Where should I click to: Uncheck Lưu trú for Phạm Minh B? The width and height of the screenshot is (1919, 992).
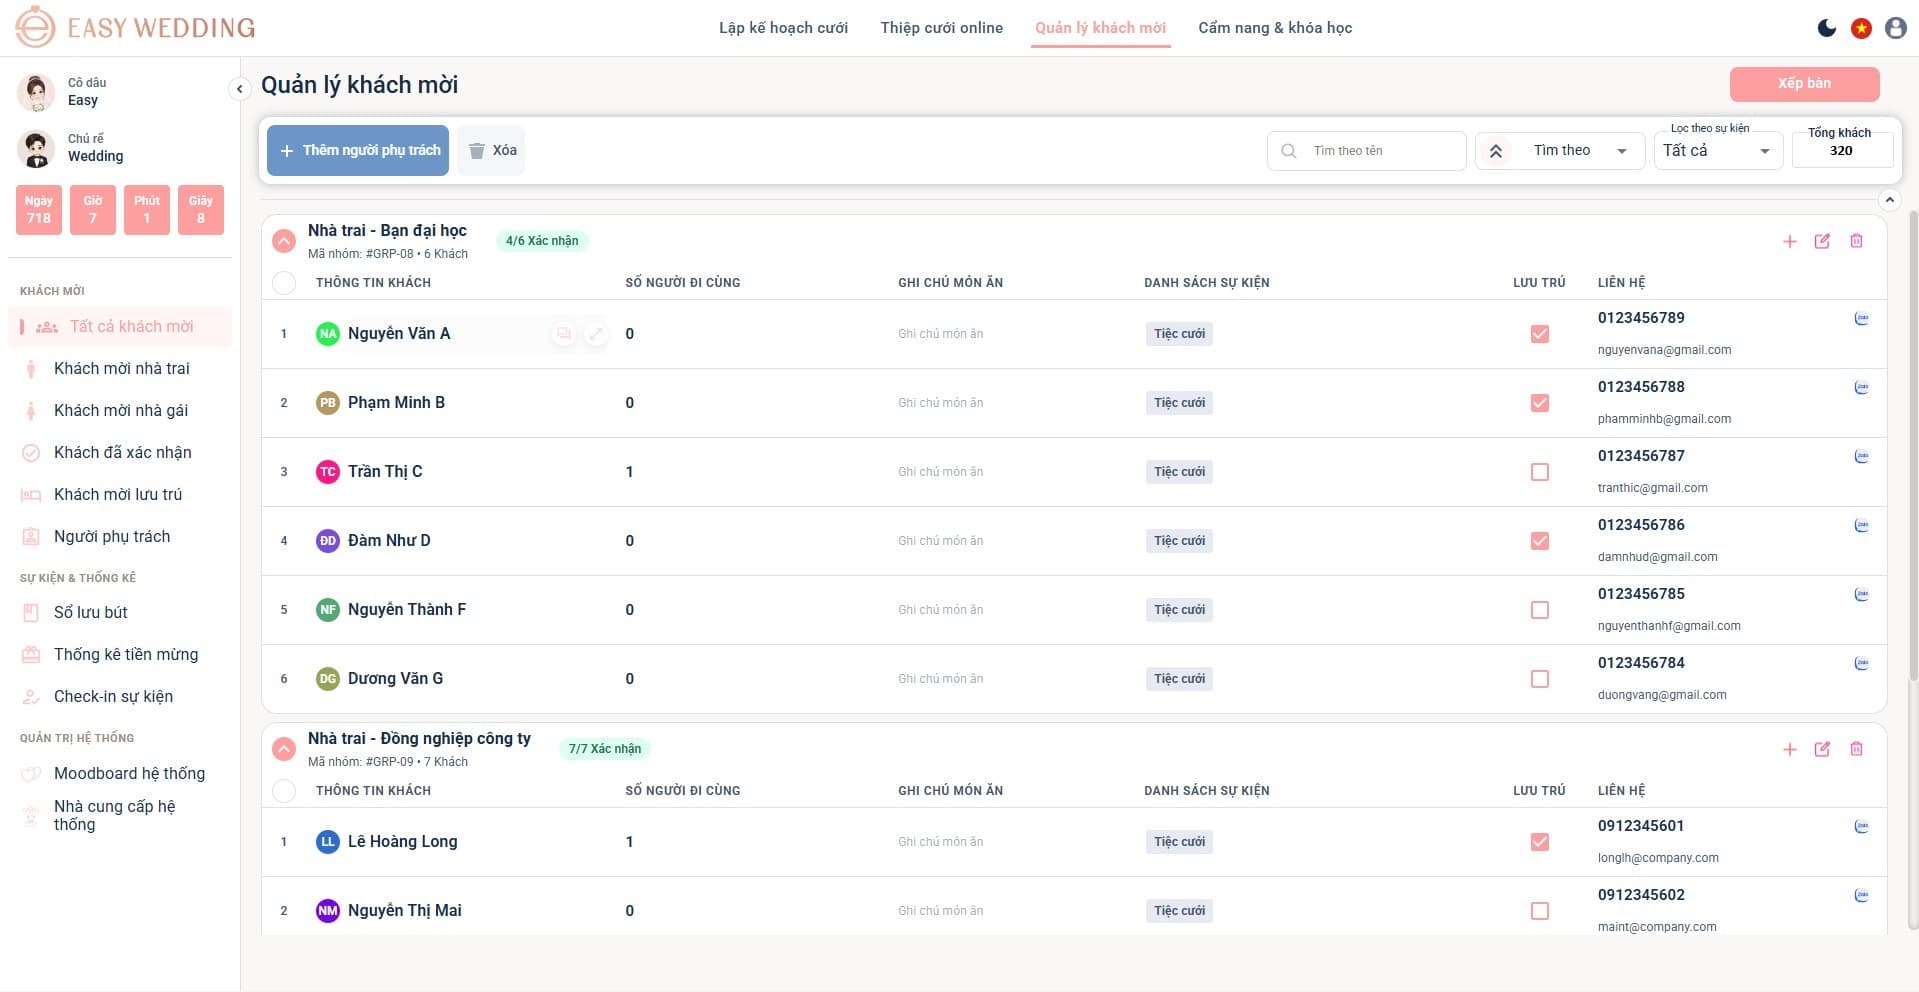[1540, 403]
